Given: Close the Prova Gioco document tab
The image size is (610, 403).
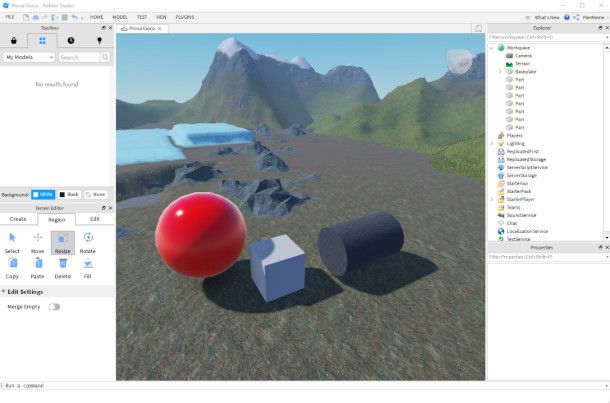Looking at the screenshot, I should click(x=160, y=28).
